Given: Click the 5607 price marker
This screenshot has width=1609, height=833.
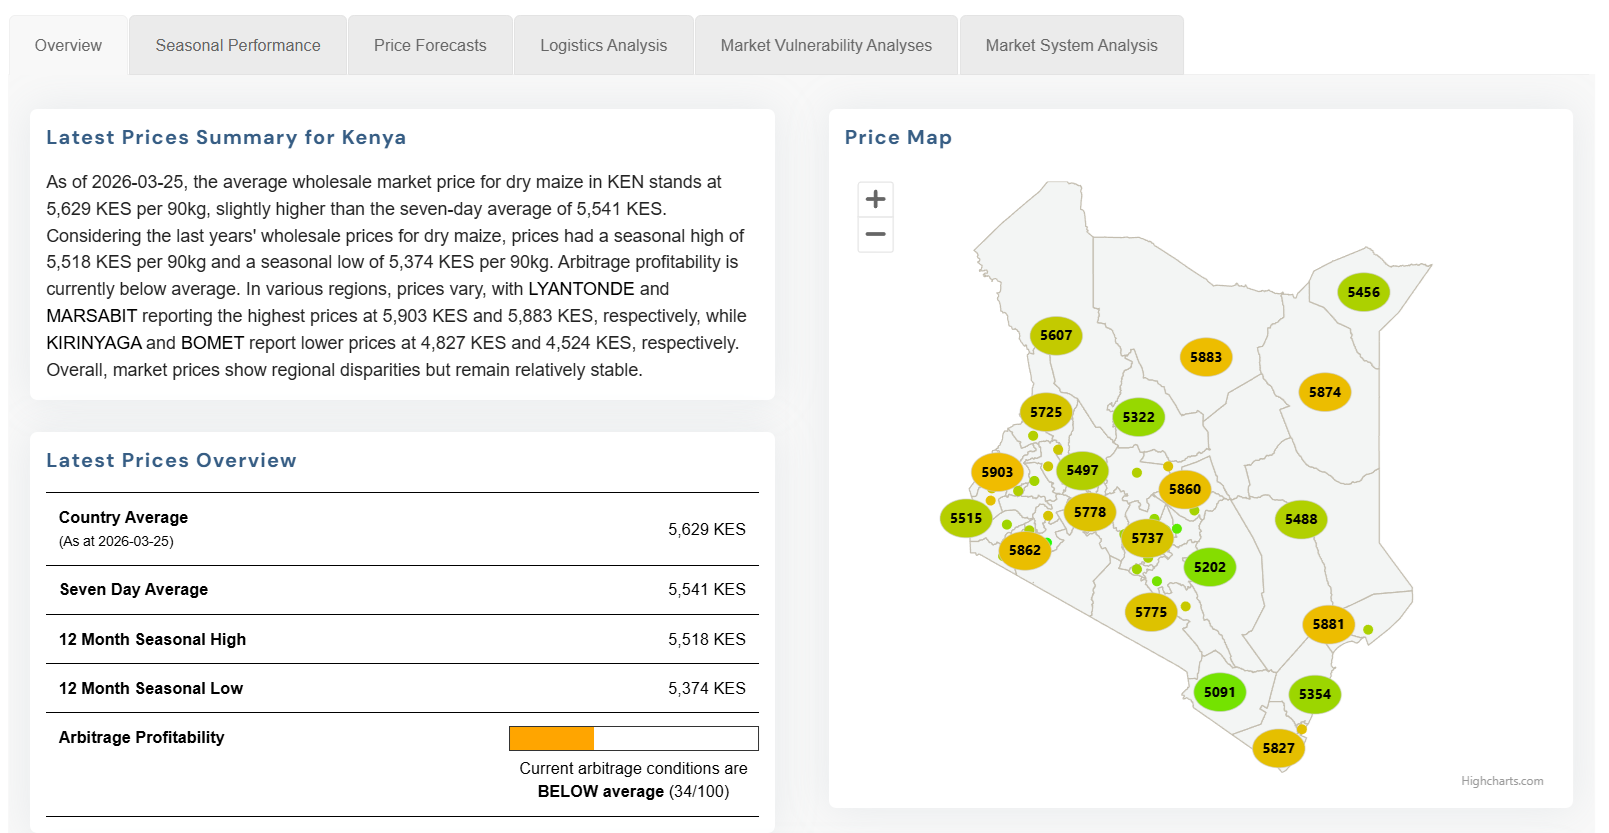Looking at the screenshot, I should click(1055, 335).
